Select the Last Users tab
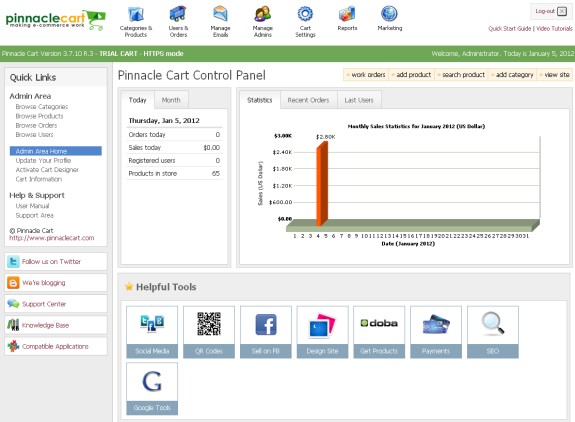575x422 pixels. click(x=359, y=100)
